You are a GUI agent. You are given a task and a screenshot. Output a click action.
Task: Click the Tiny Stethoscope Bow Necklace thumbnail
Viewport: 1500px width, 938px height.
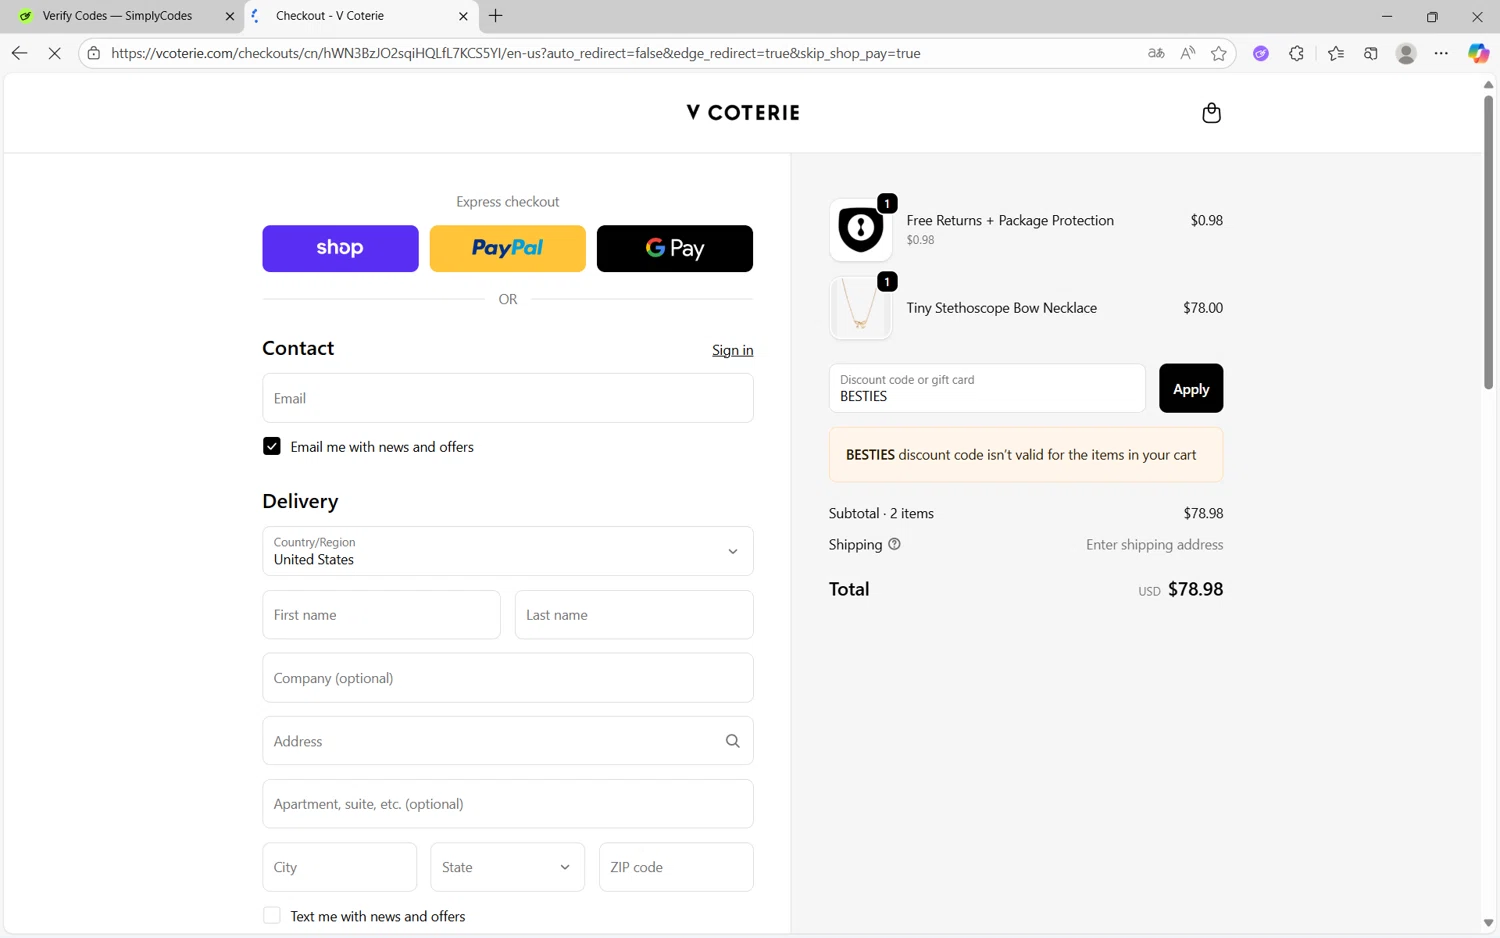coord(860,308)
